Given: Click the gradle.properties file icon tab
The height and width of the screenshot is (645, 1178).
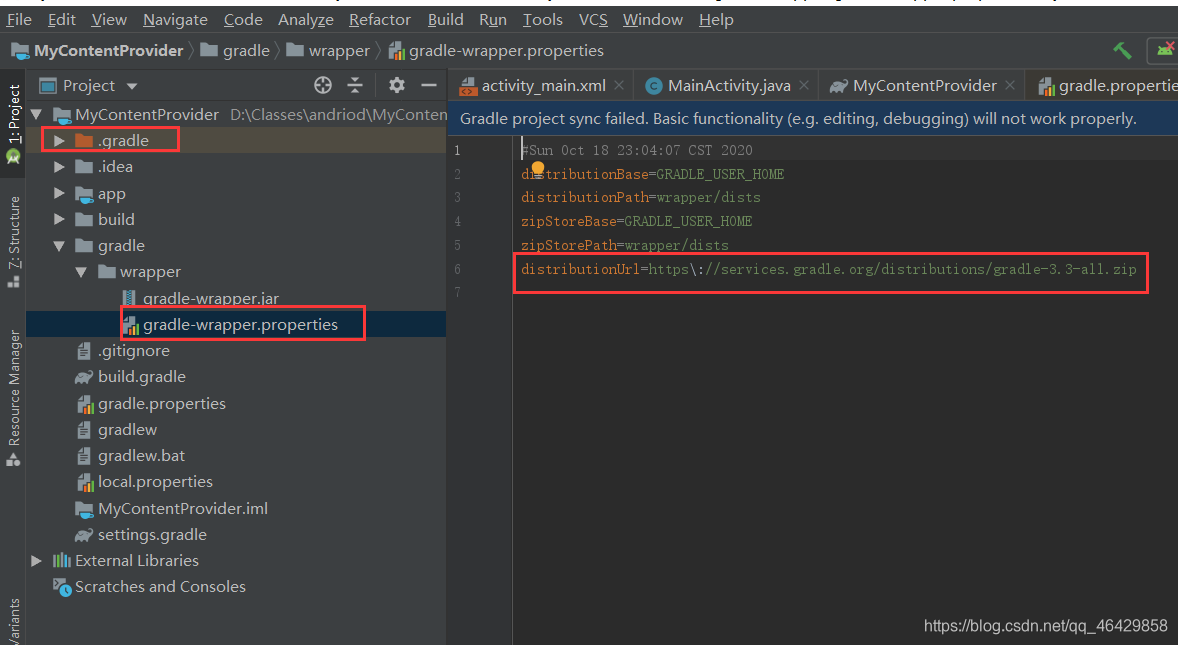Looking at the screenshot, I should (1047, 85).
